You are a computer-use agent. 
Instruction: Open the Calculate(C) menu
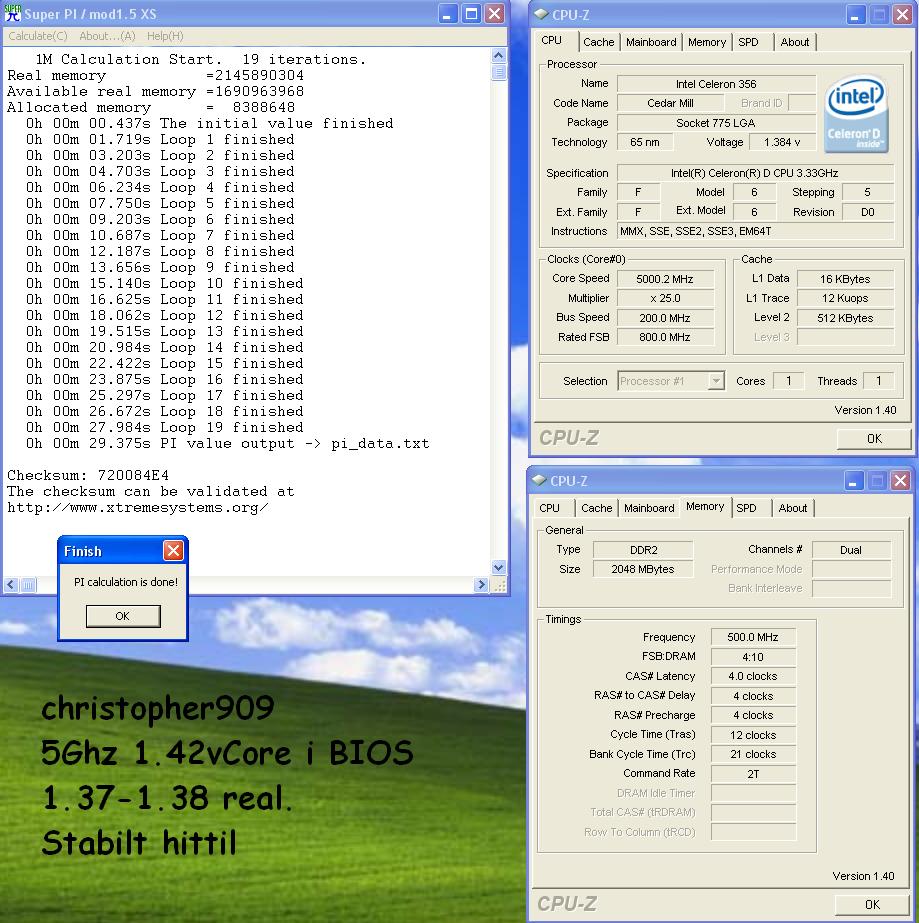[38, 36]
